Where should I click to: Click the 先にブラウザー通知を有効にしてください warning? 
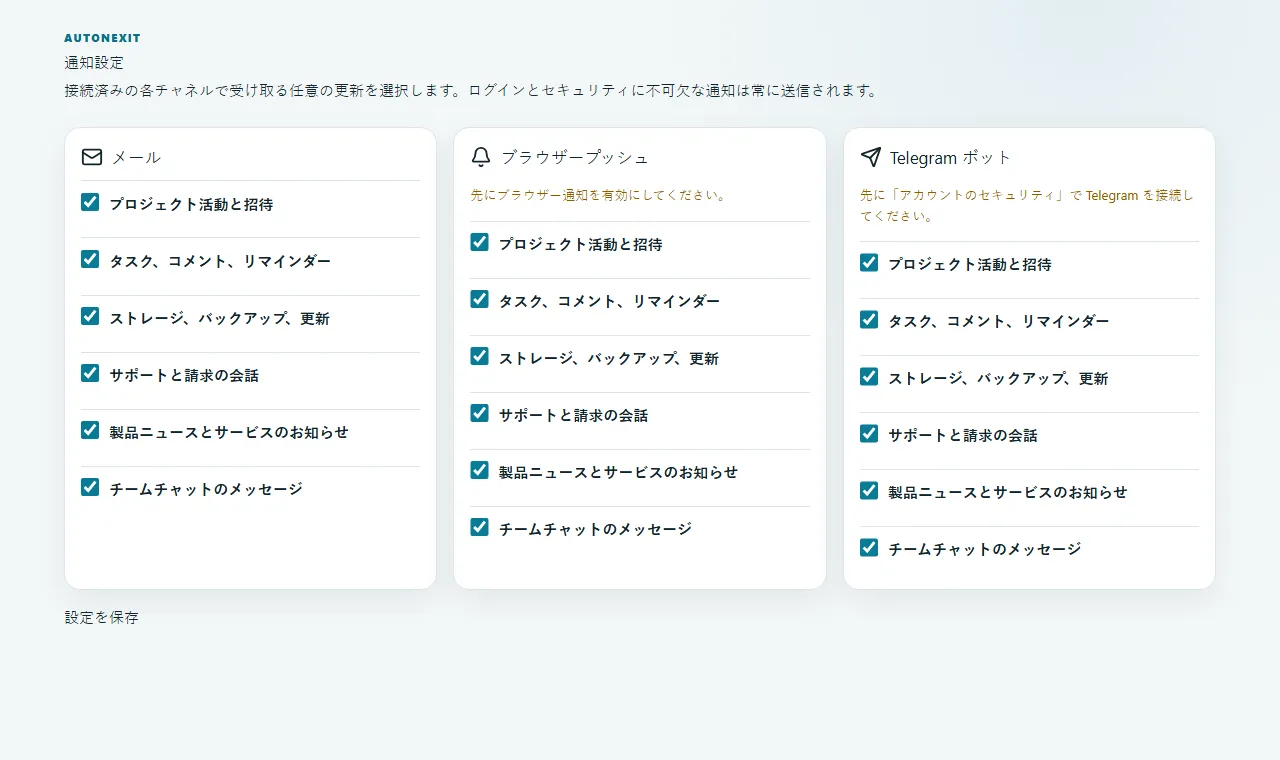coord(598,195)
